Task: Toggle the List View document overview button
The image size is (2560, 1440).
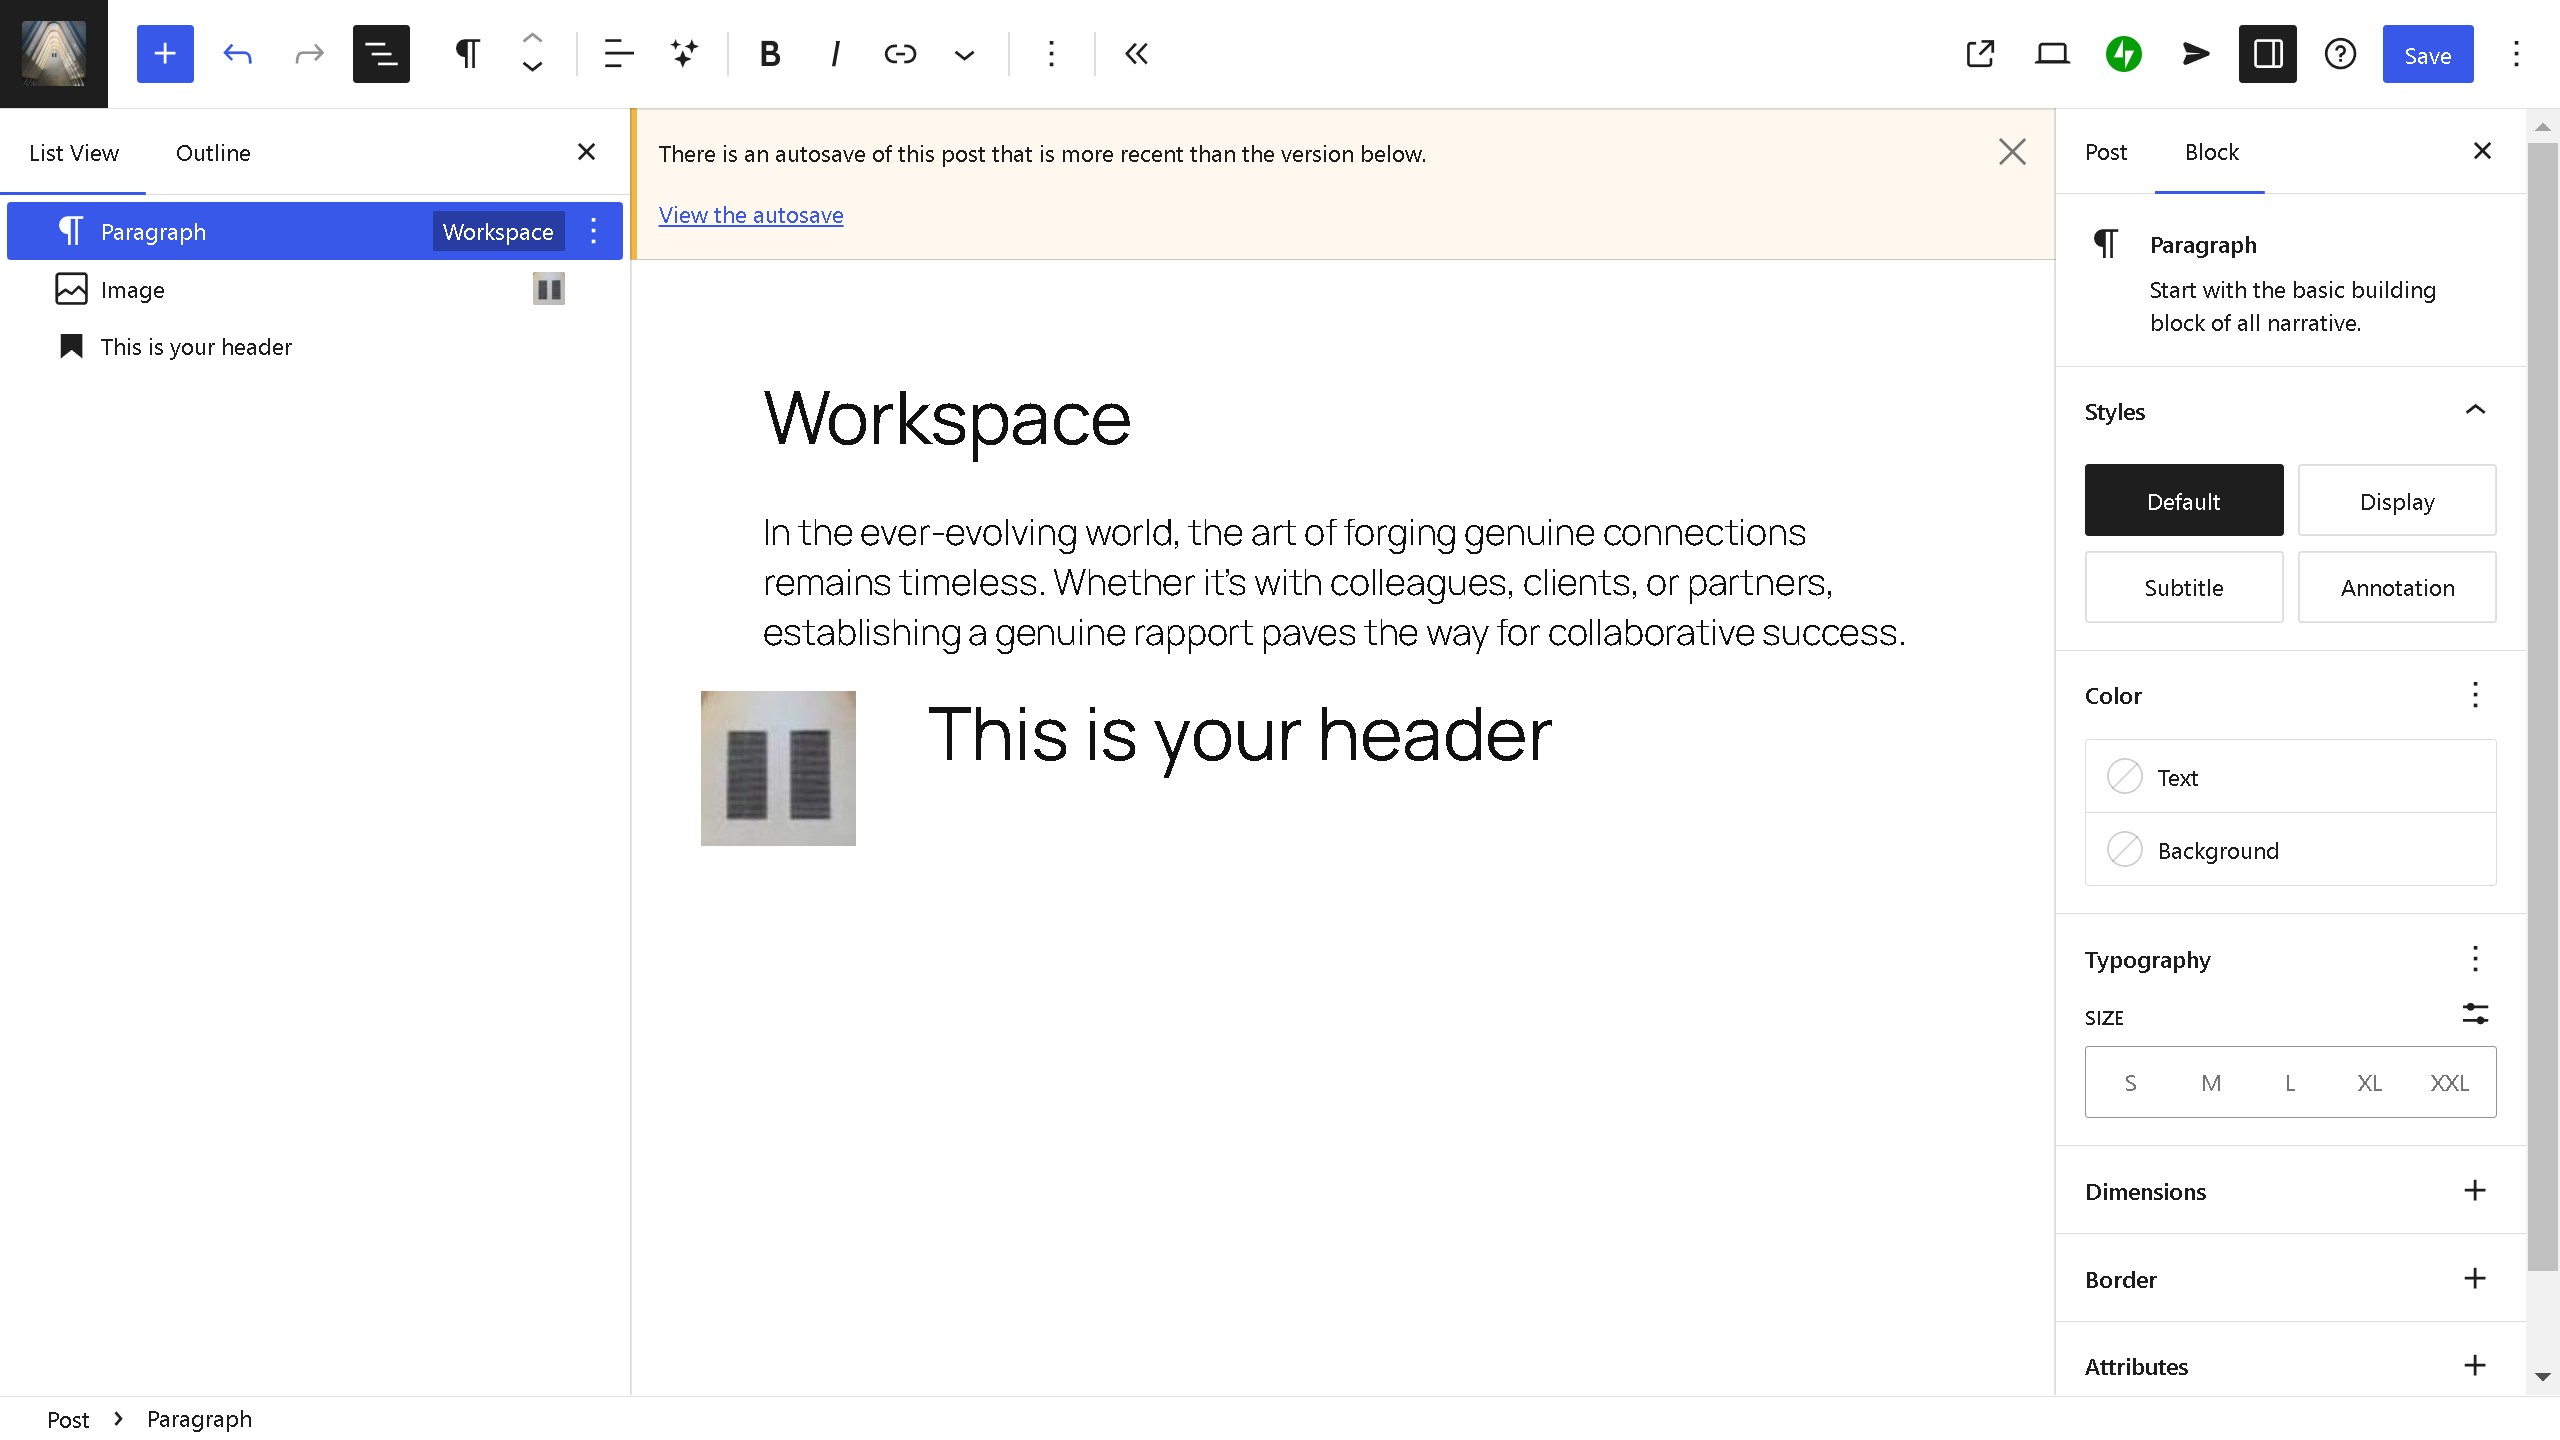Action: [x=381, y=54]
